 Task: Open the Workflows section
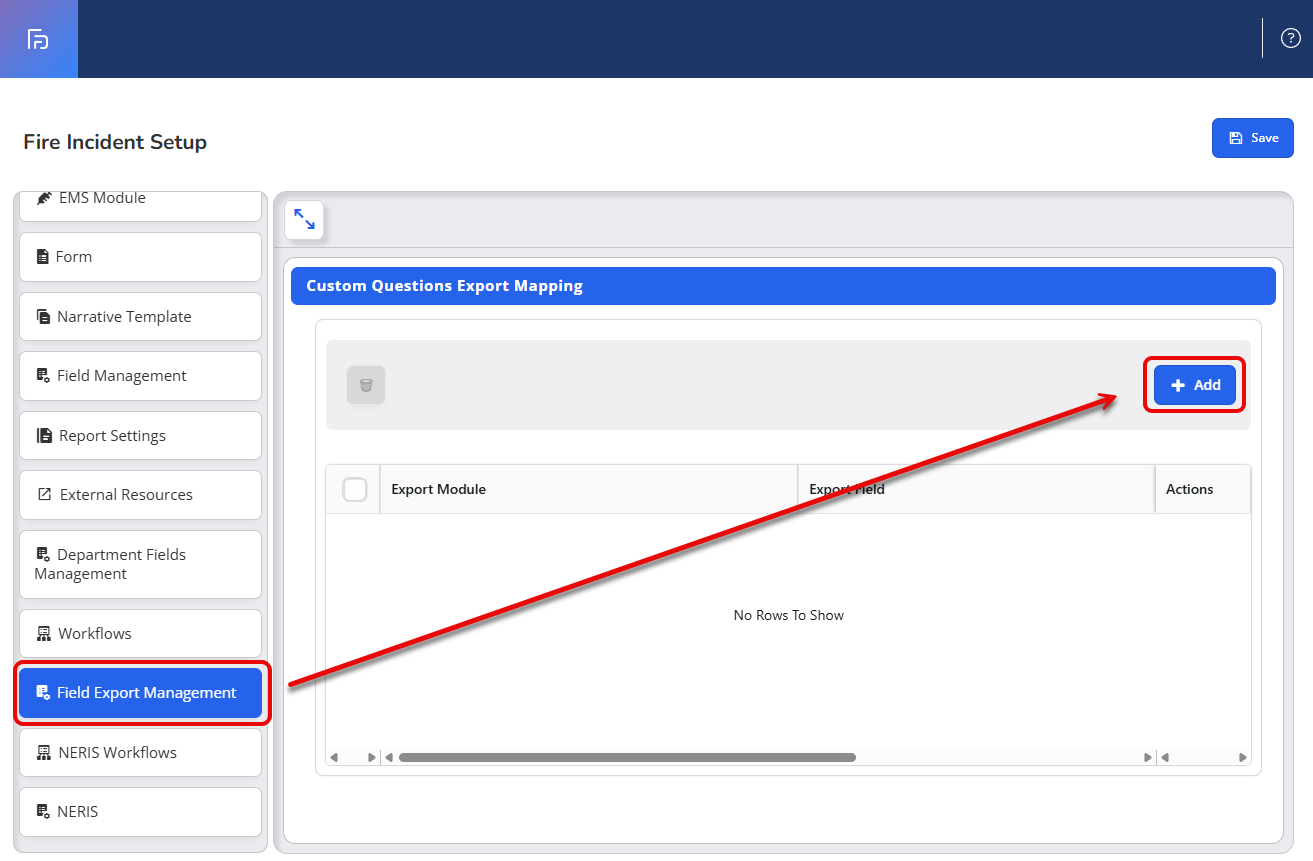140,634
